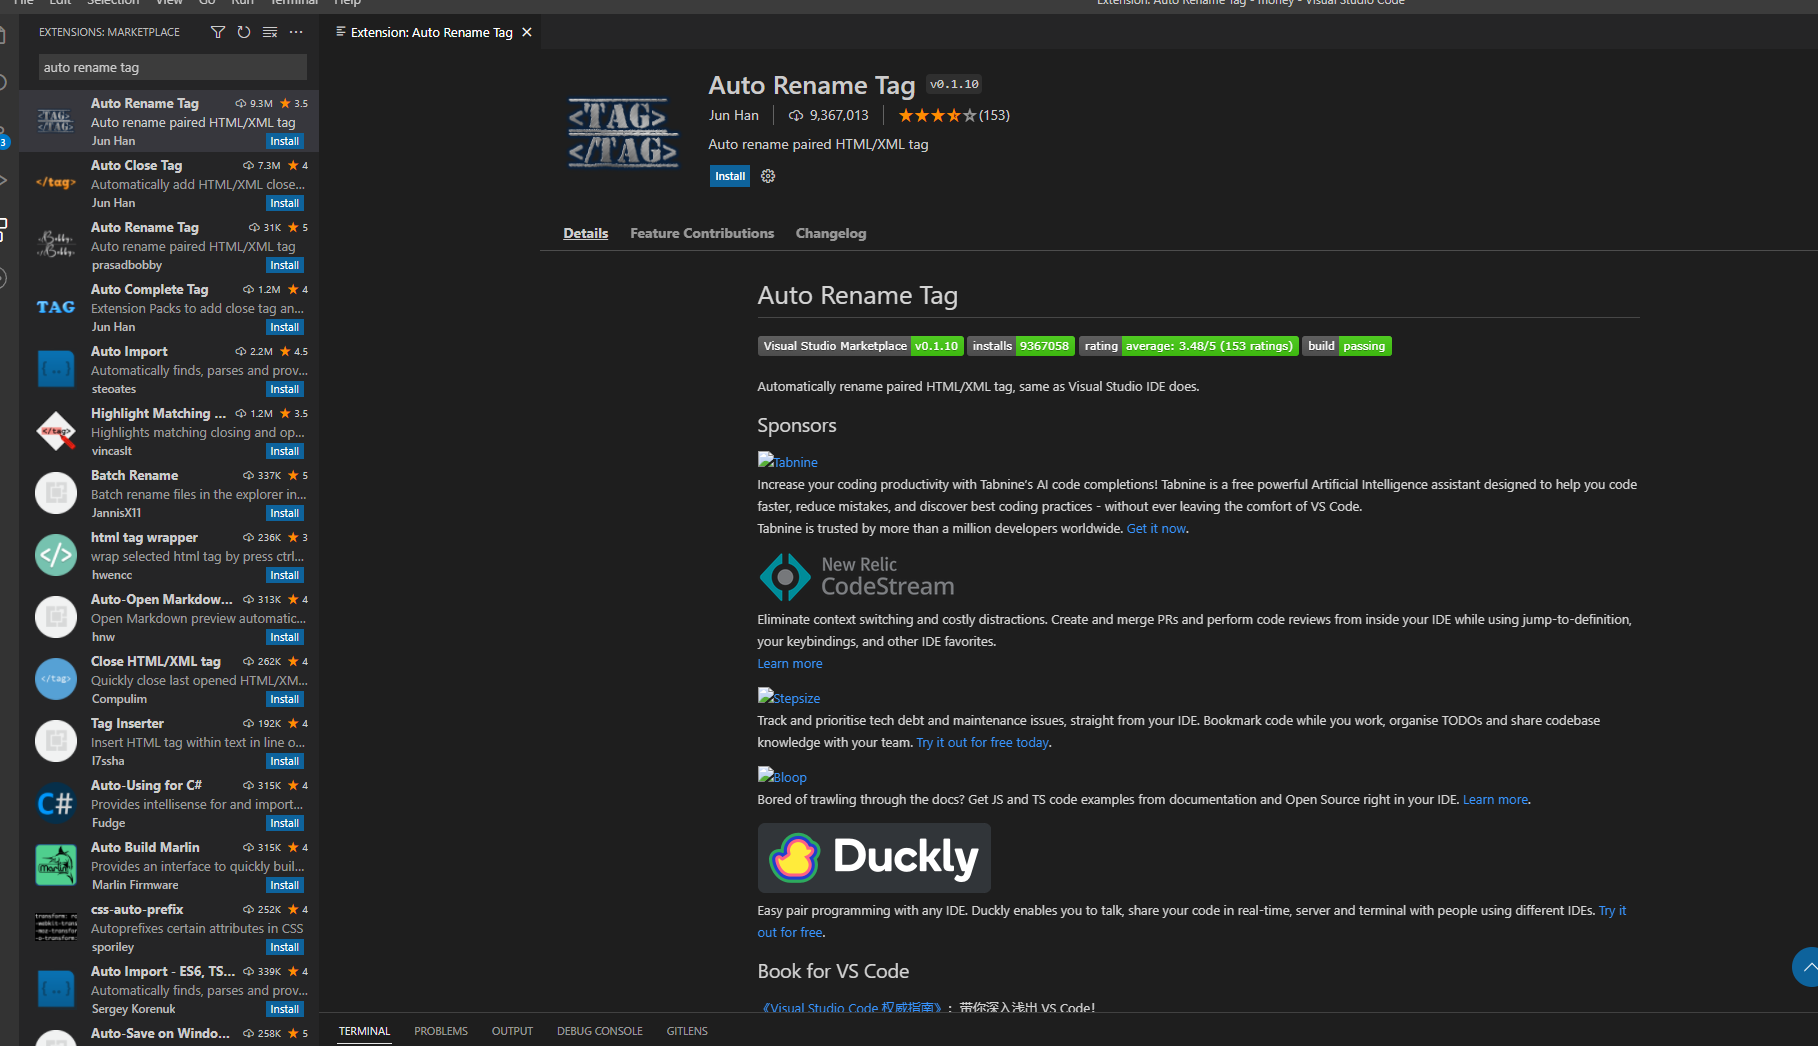Click the Visual Studio Marketplace v0.1.10 badge

pos(861,346)
